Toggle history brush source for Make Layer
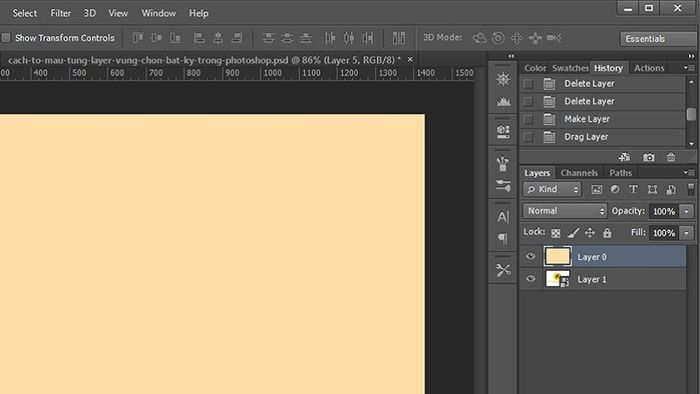 point(528,119)
